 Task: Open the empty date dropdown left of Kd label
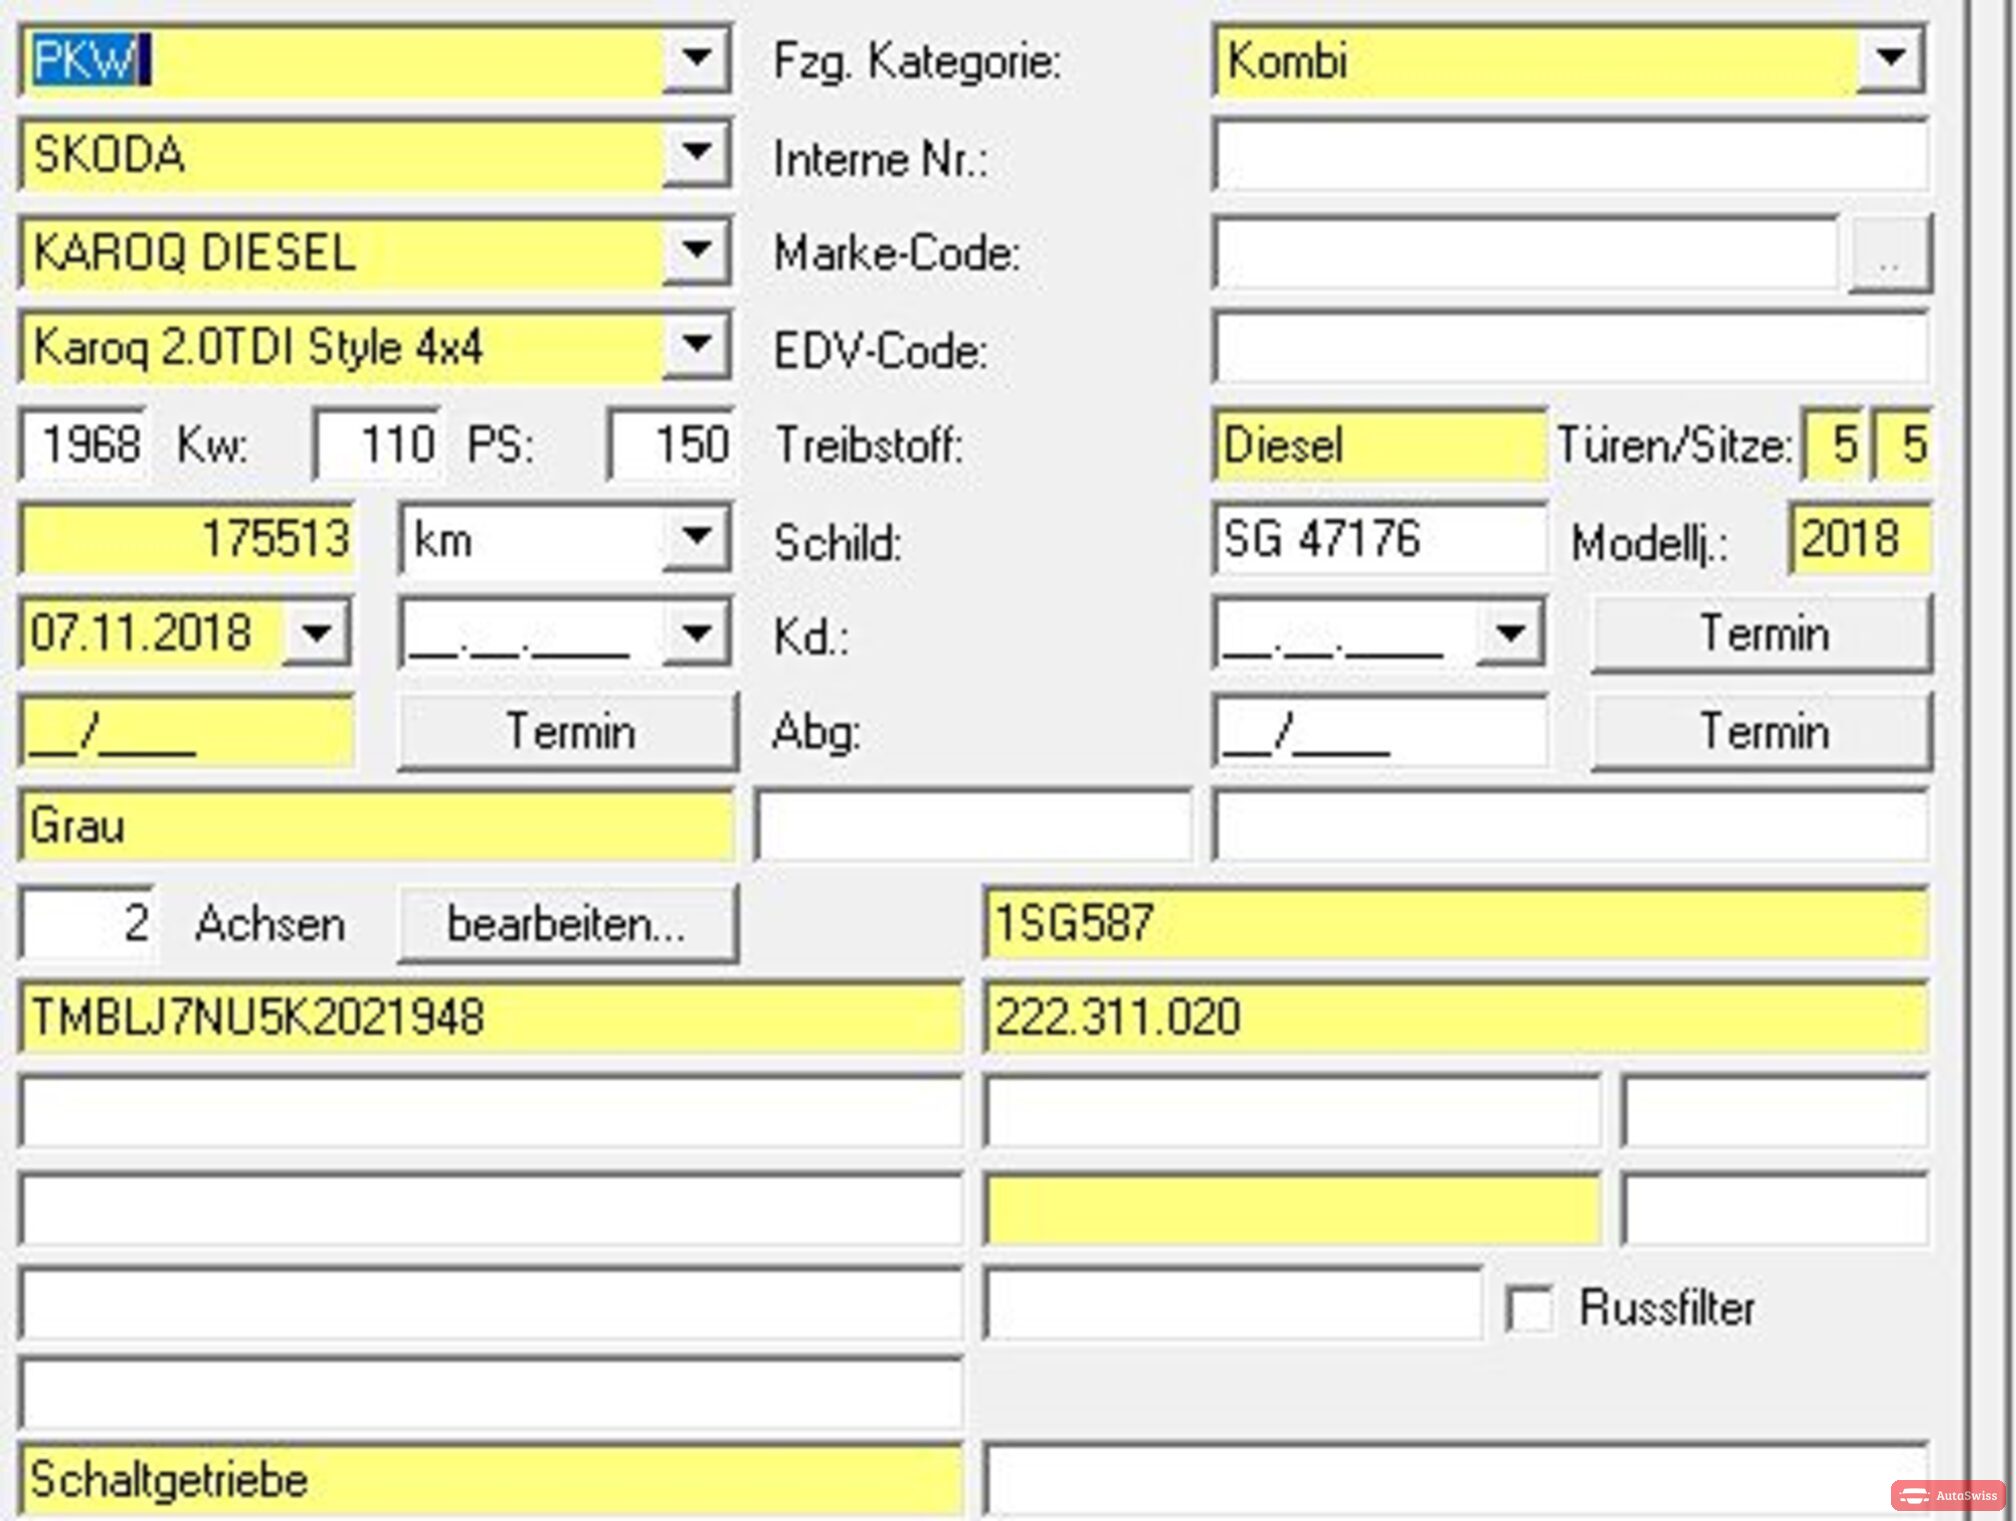(x=696, y=633)
